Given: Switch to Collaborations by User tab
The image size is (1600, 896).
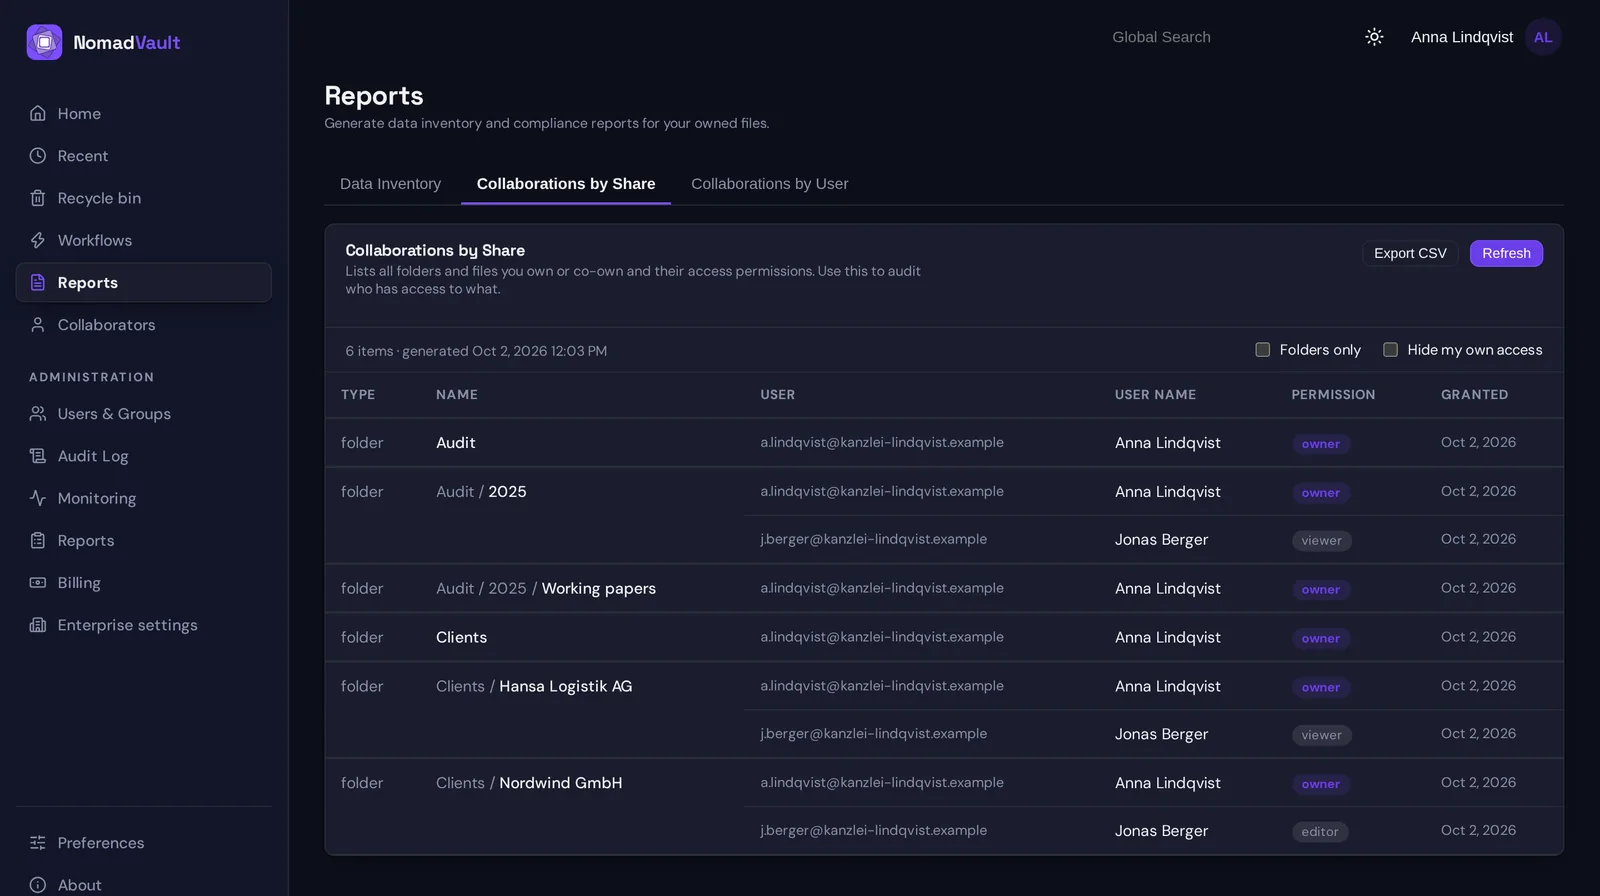Looking at the screenshot, I should coord(770,184).
